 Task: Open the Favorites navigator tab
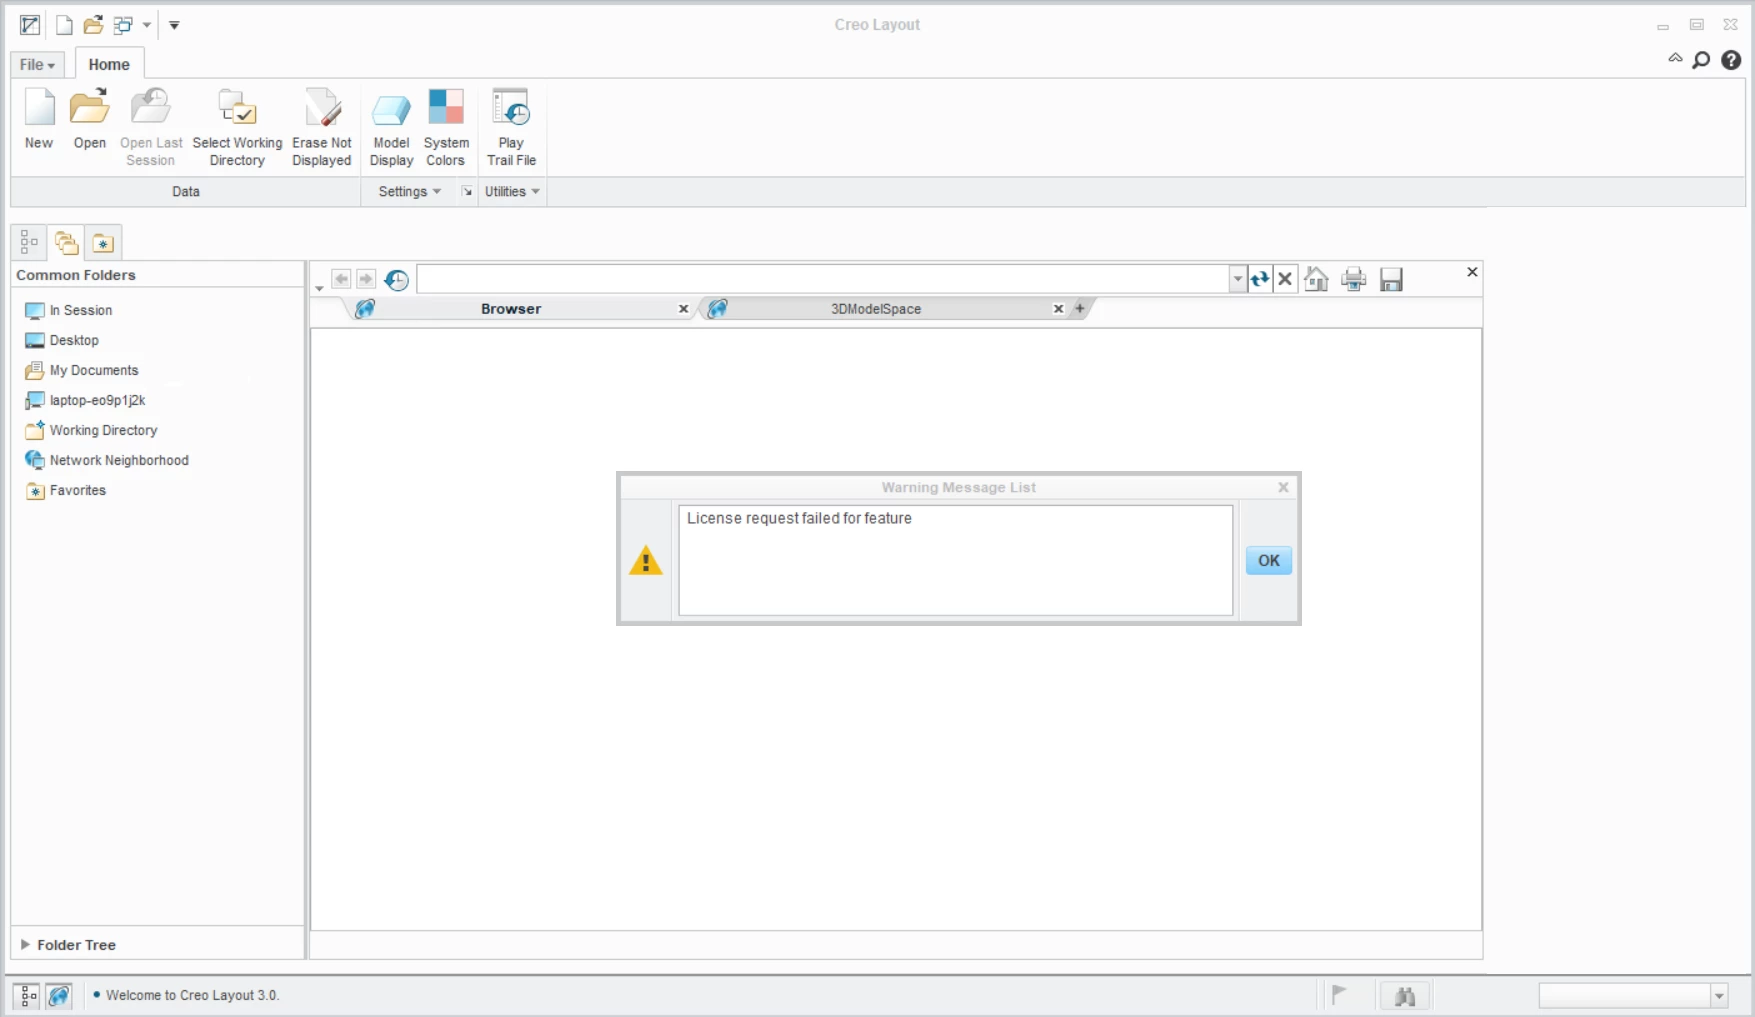point(103,242)
